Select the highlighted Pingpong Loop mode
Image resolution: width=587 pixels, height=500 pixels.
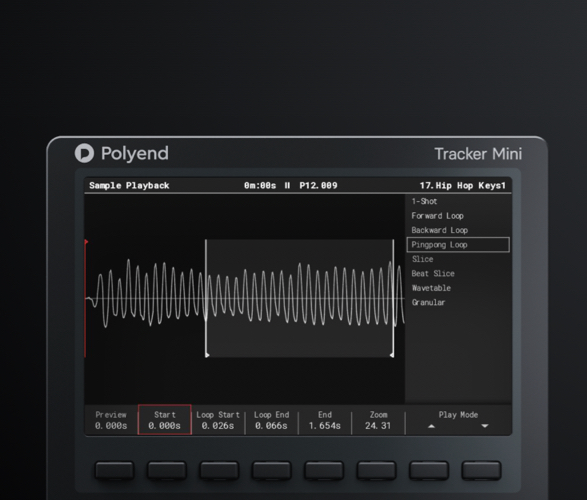pyautogui.click(x=458, y=245)
